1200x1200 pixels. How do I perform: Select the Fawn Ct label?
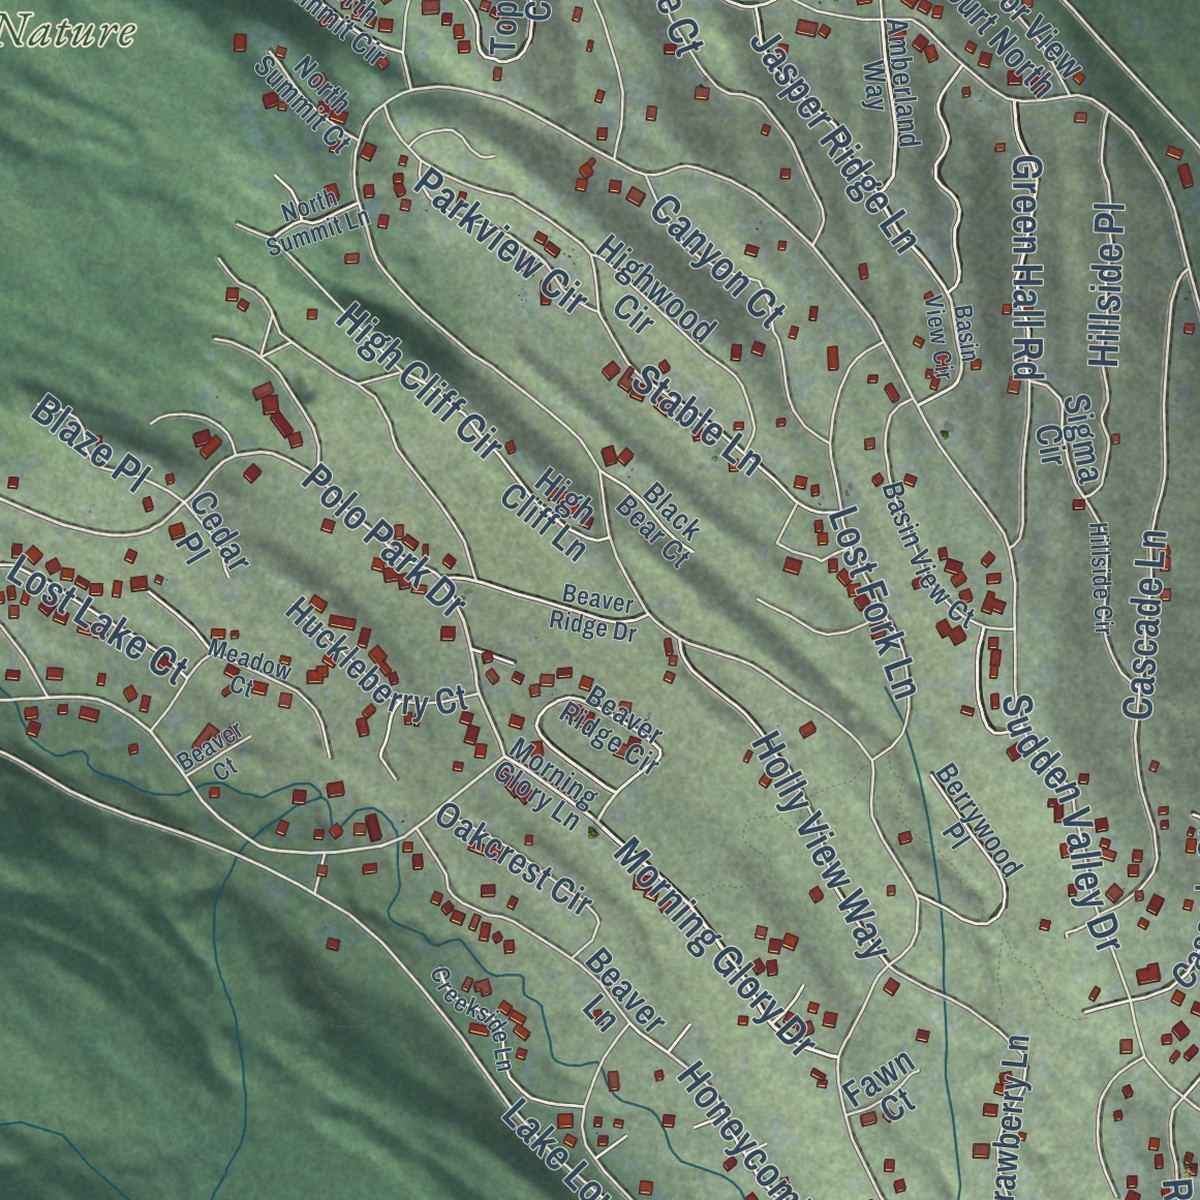point(880,1087)
